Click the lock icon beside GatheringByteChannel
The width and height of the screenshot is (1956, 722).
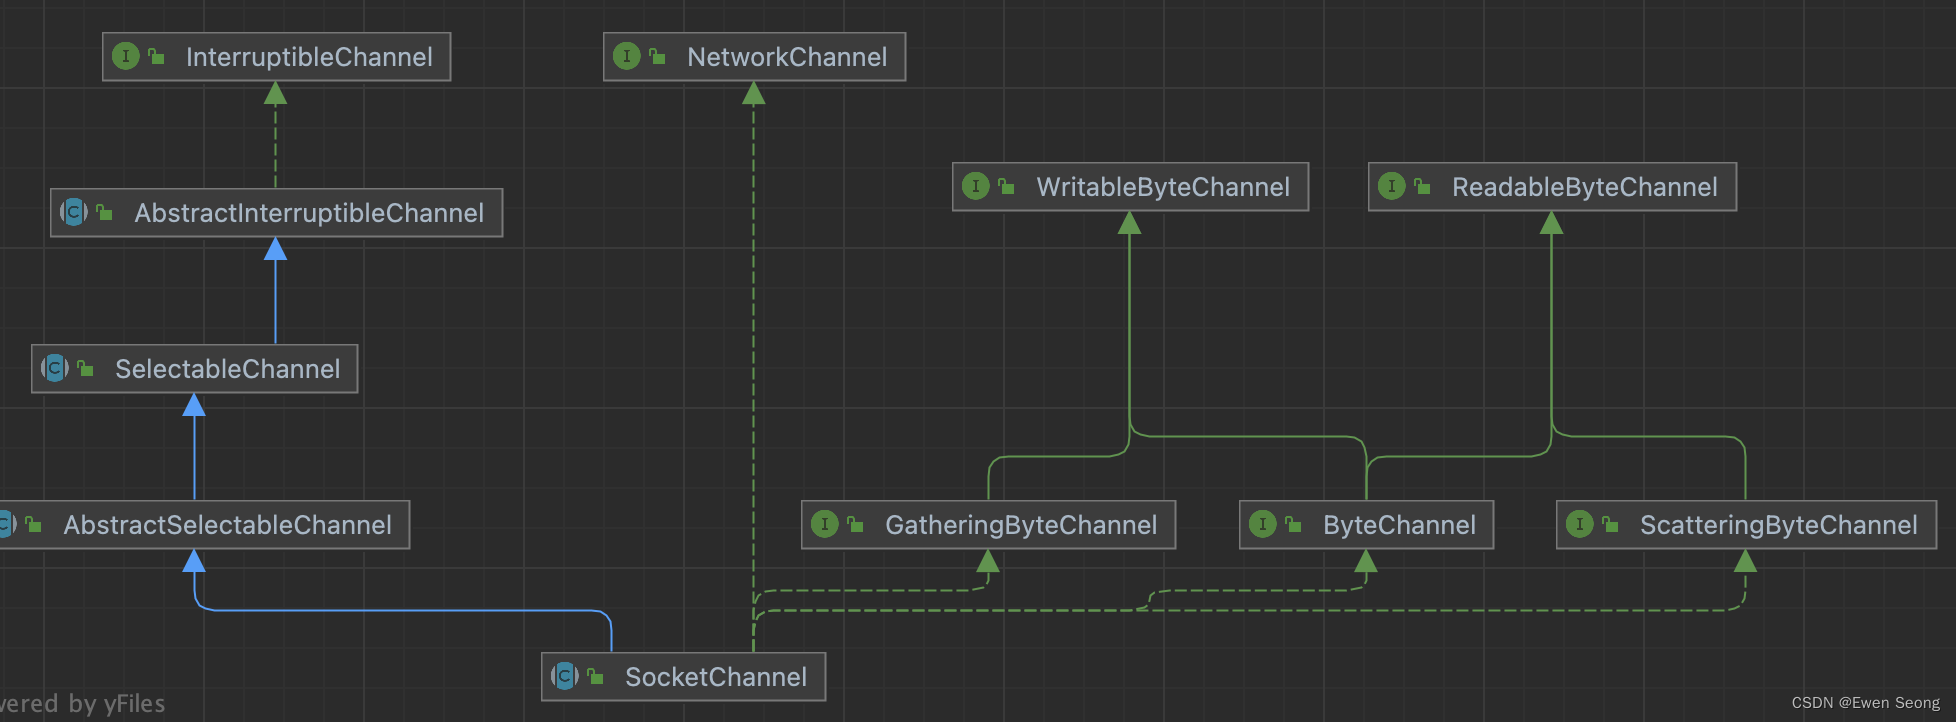pyautogui.click(x=856, y=524)
